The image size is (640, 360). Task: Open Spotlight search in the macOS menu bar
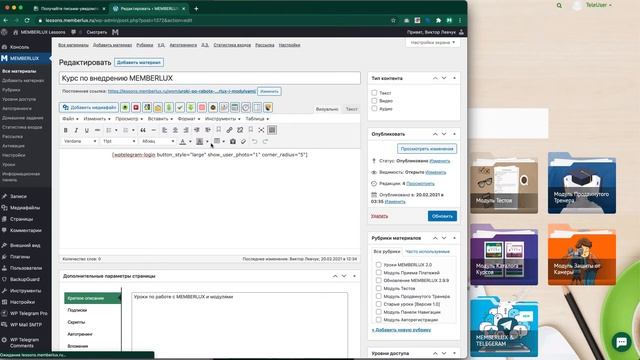559,5
